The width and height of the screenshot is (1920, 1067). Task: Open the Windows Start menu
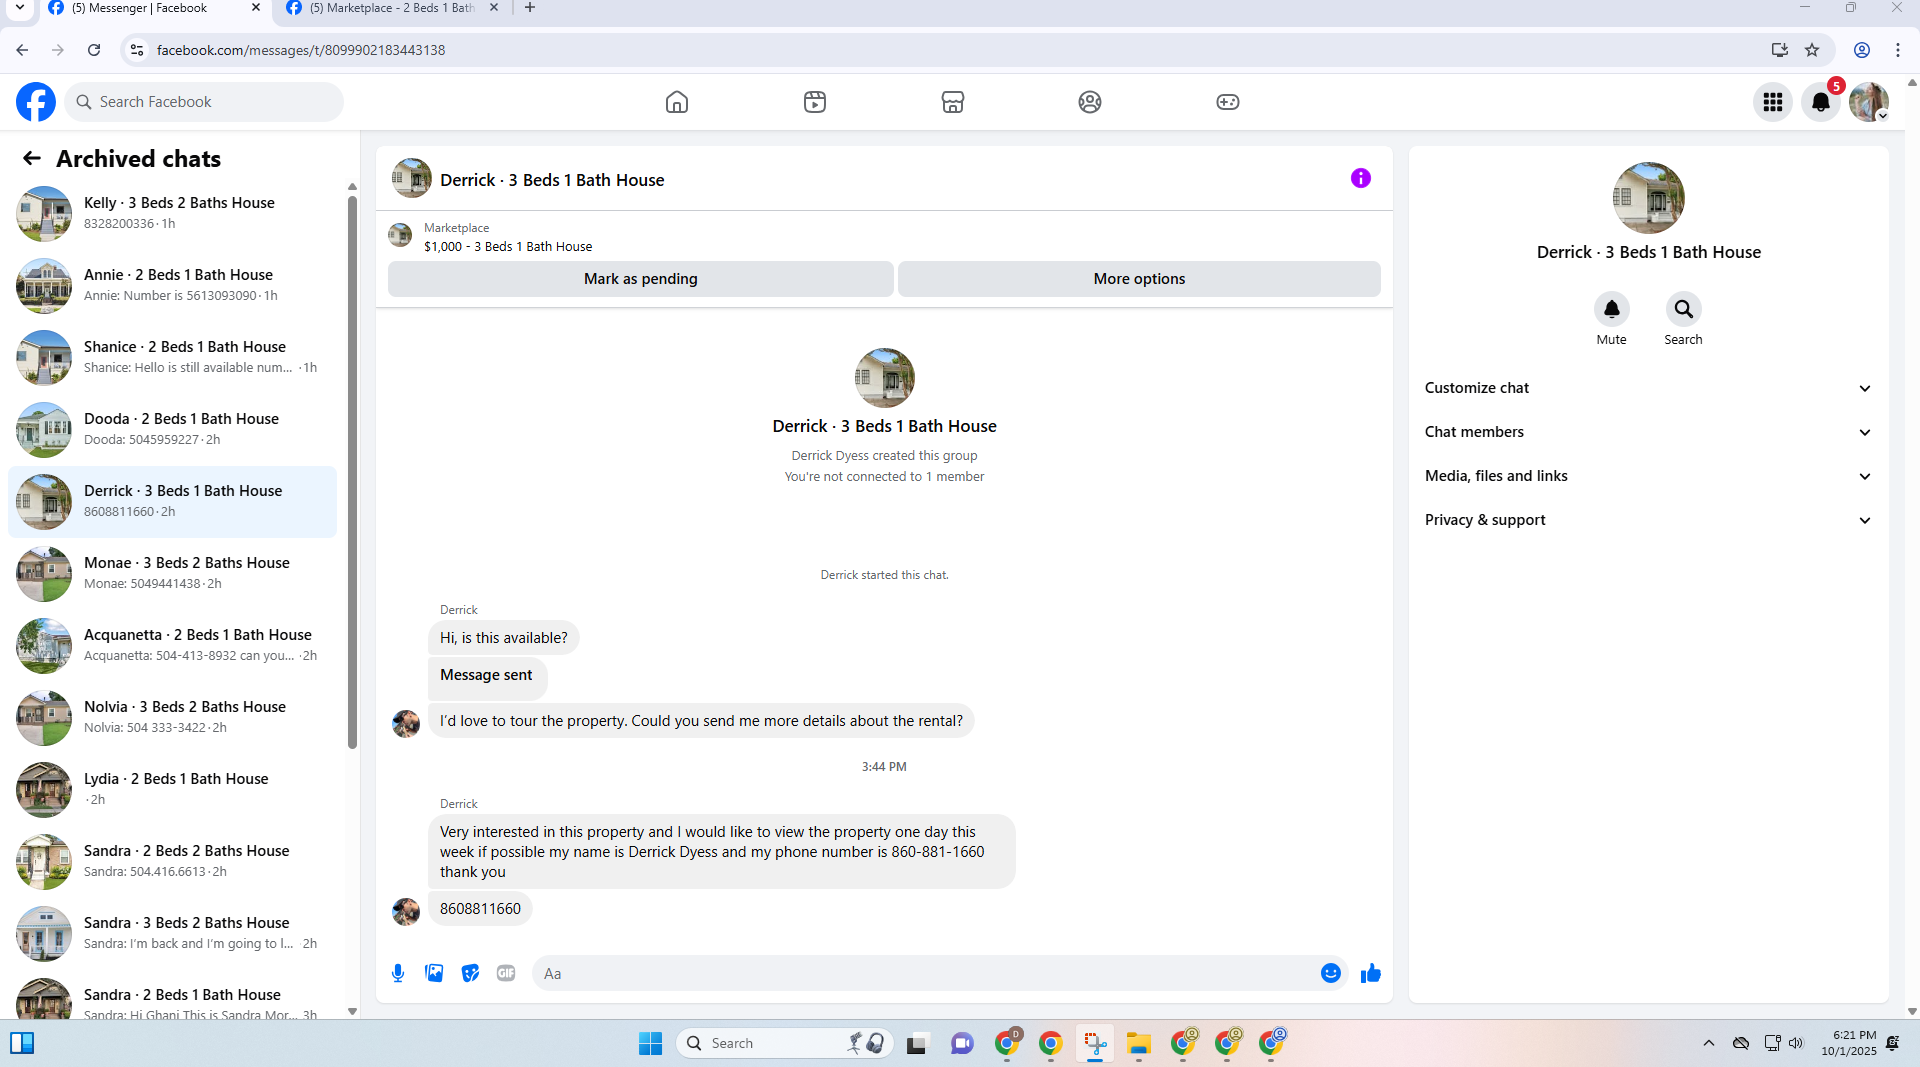(651, 1043)
